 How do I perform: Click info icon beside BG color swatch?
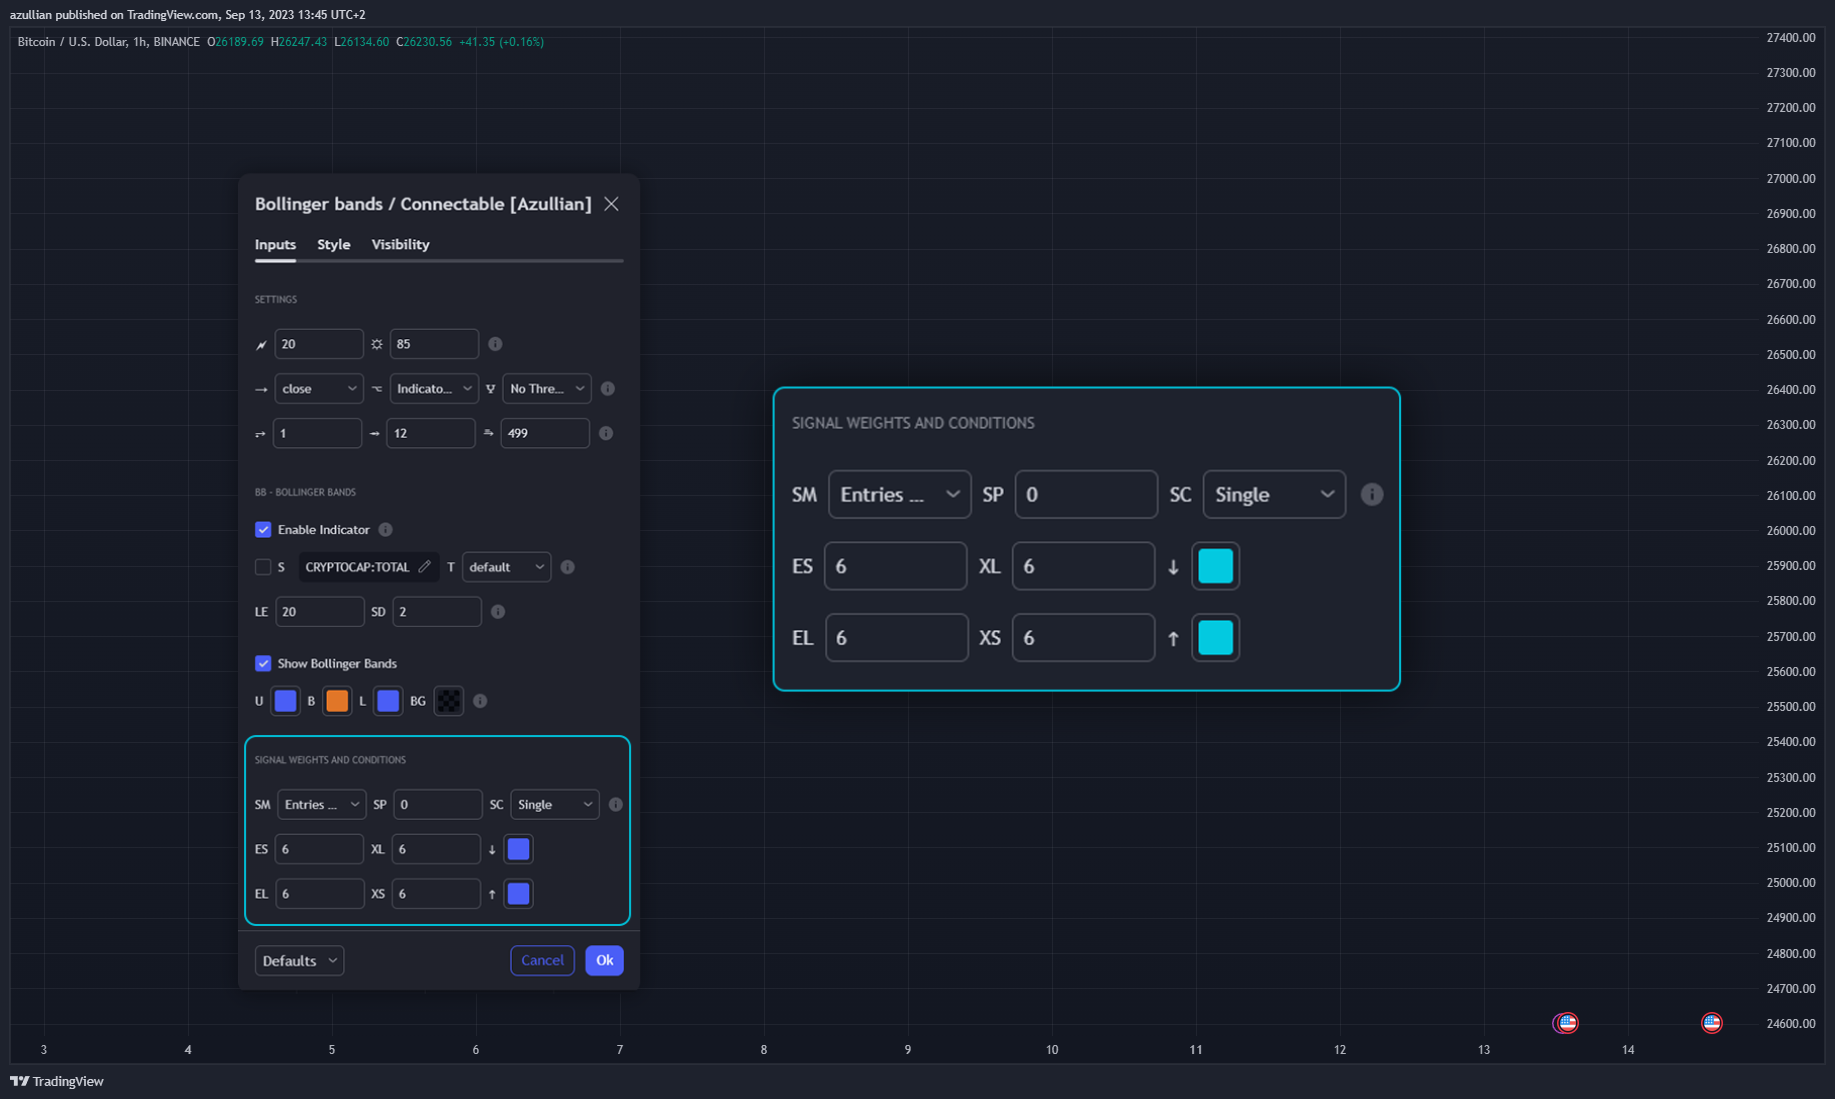[x=480, y=701]
